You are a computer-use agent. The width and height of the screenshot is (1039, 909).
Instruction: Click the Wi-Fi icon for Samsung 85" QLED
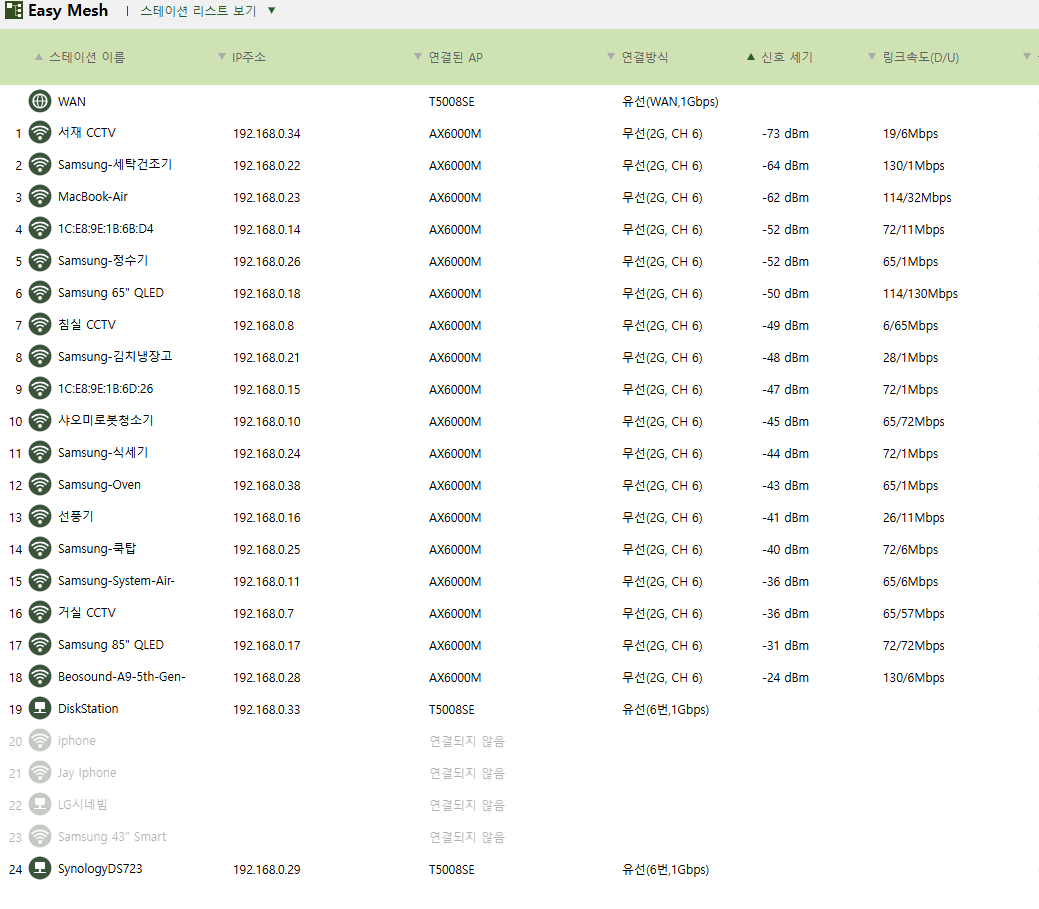40,645
